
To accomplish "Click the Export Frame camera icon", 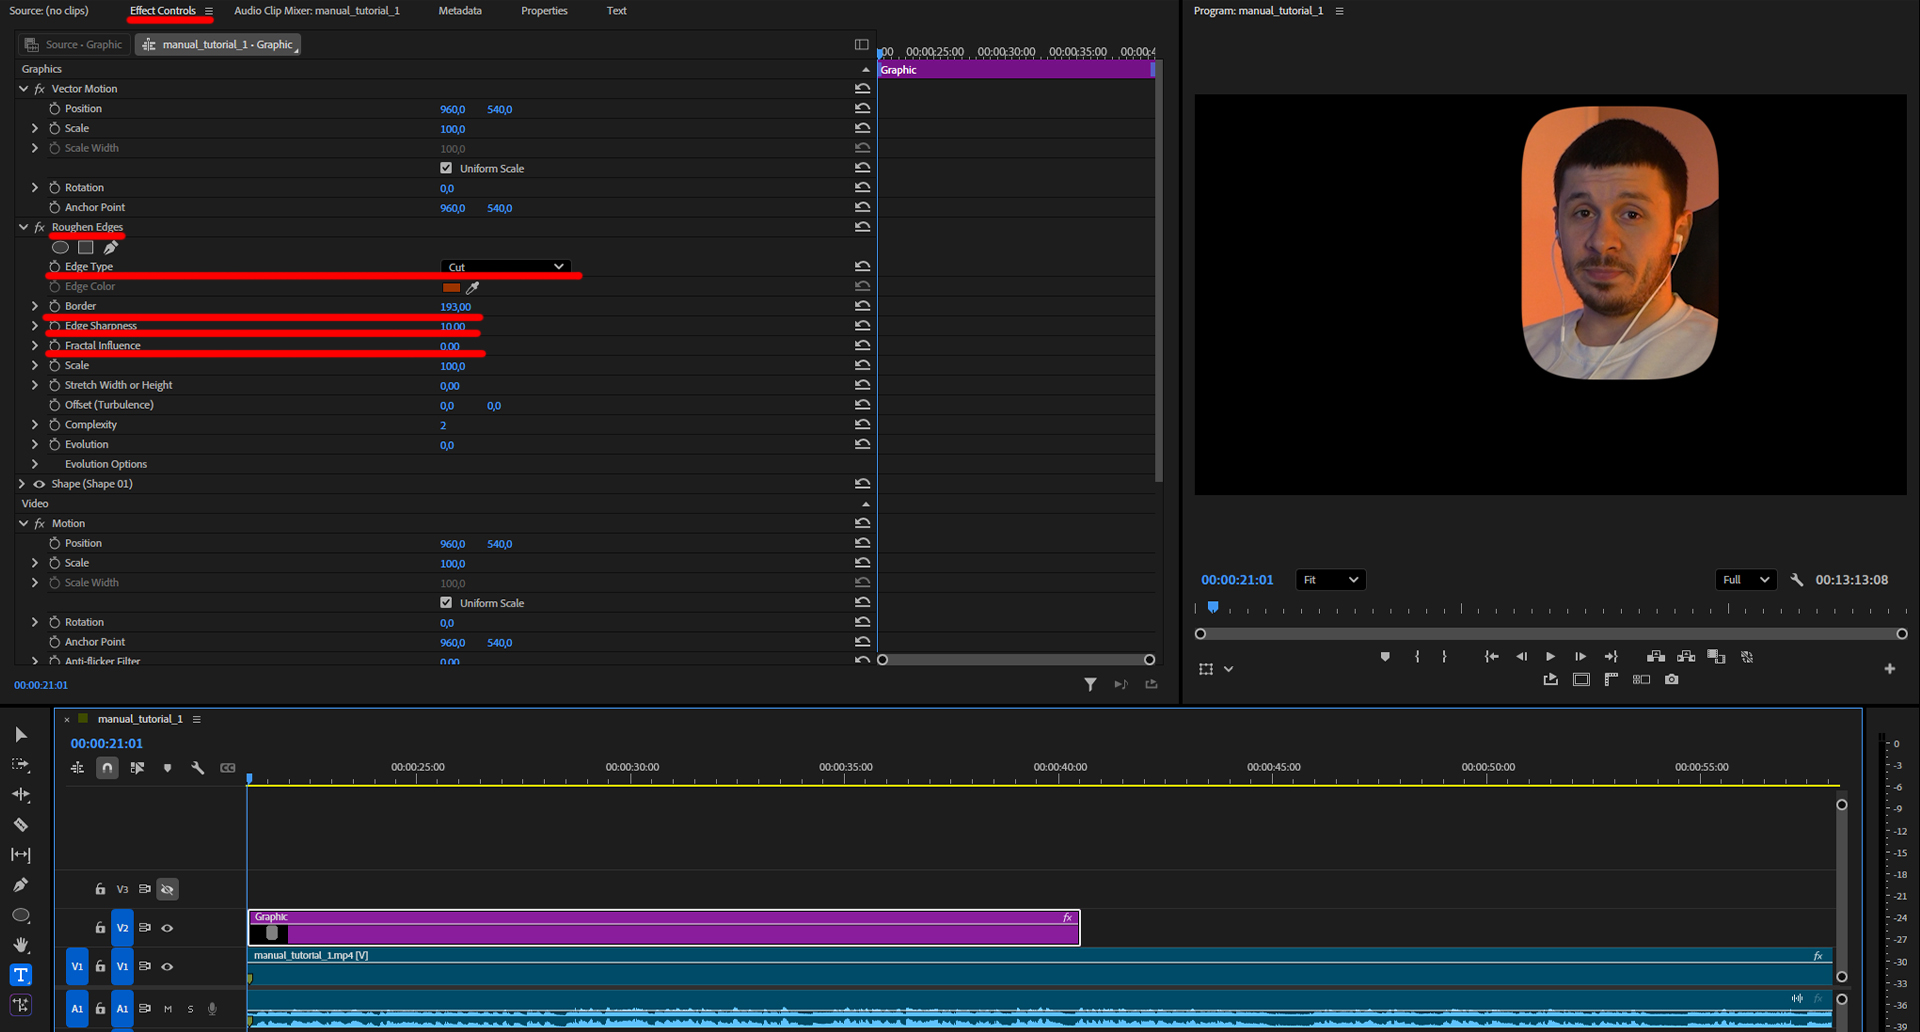I will pos(1671,680).
